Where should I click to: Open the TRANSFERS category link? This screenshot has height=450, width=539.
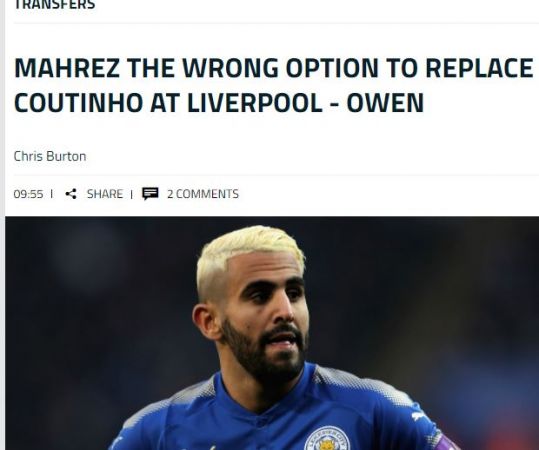pos(54,5)
